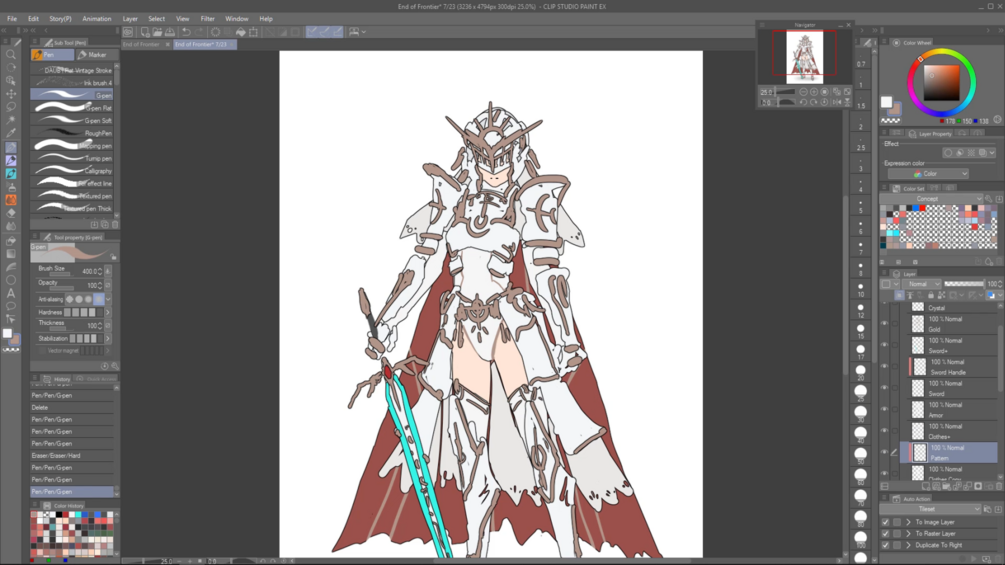Expand the To Raster Layer action
1005x565 pixels.
(908, 534)
